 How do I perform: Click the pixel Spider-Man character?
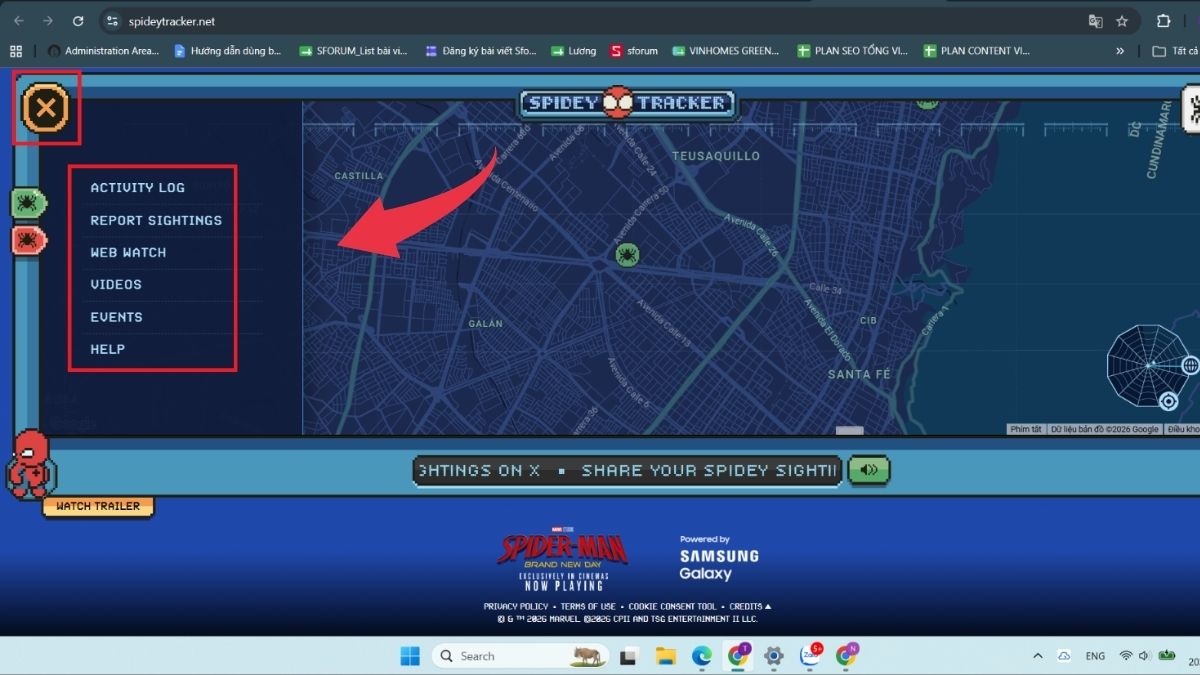(30, 463)
